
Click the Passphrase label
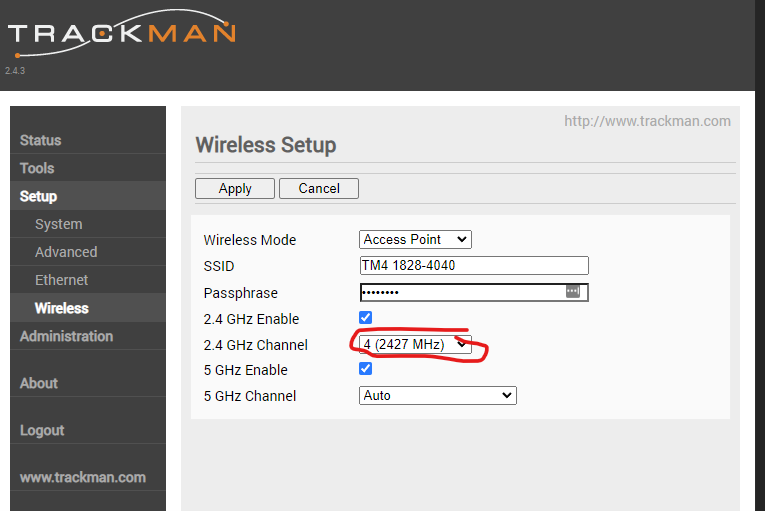(x=241, y=293)
